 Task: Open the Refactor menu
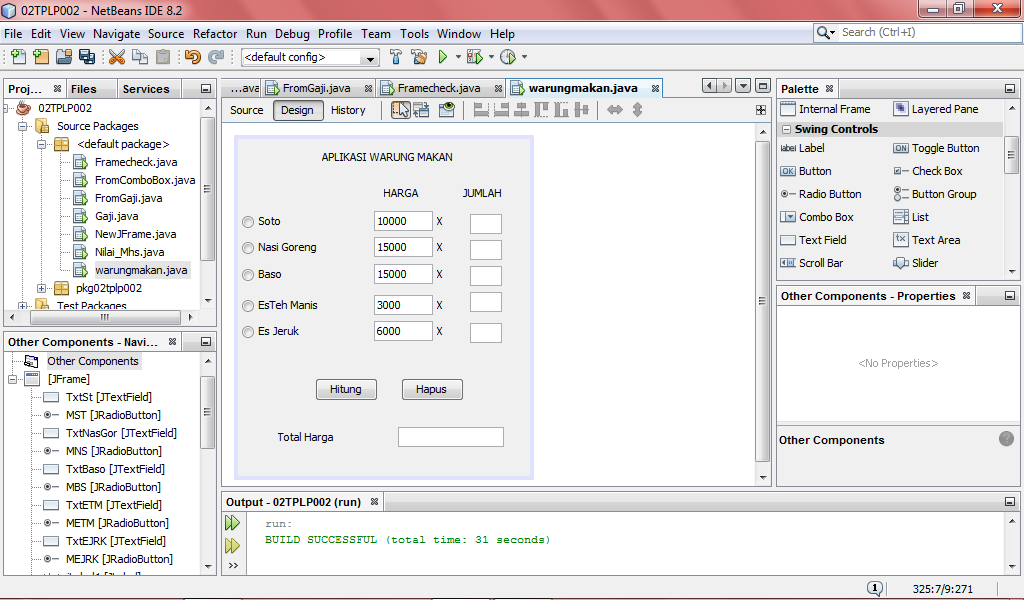215,33
